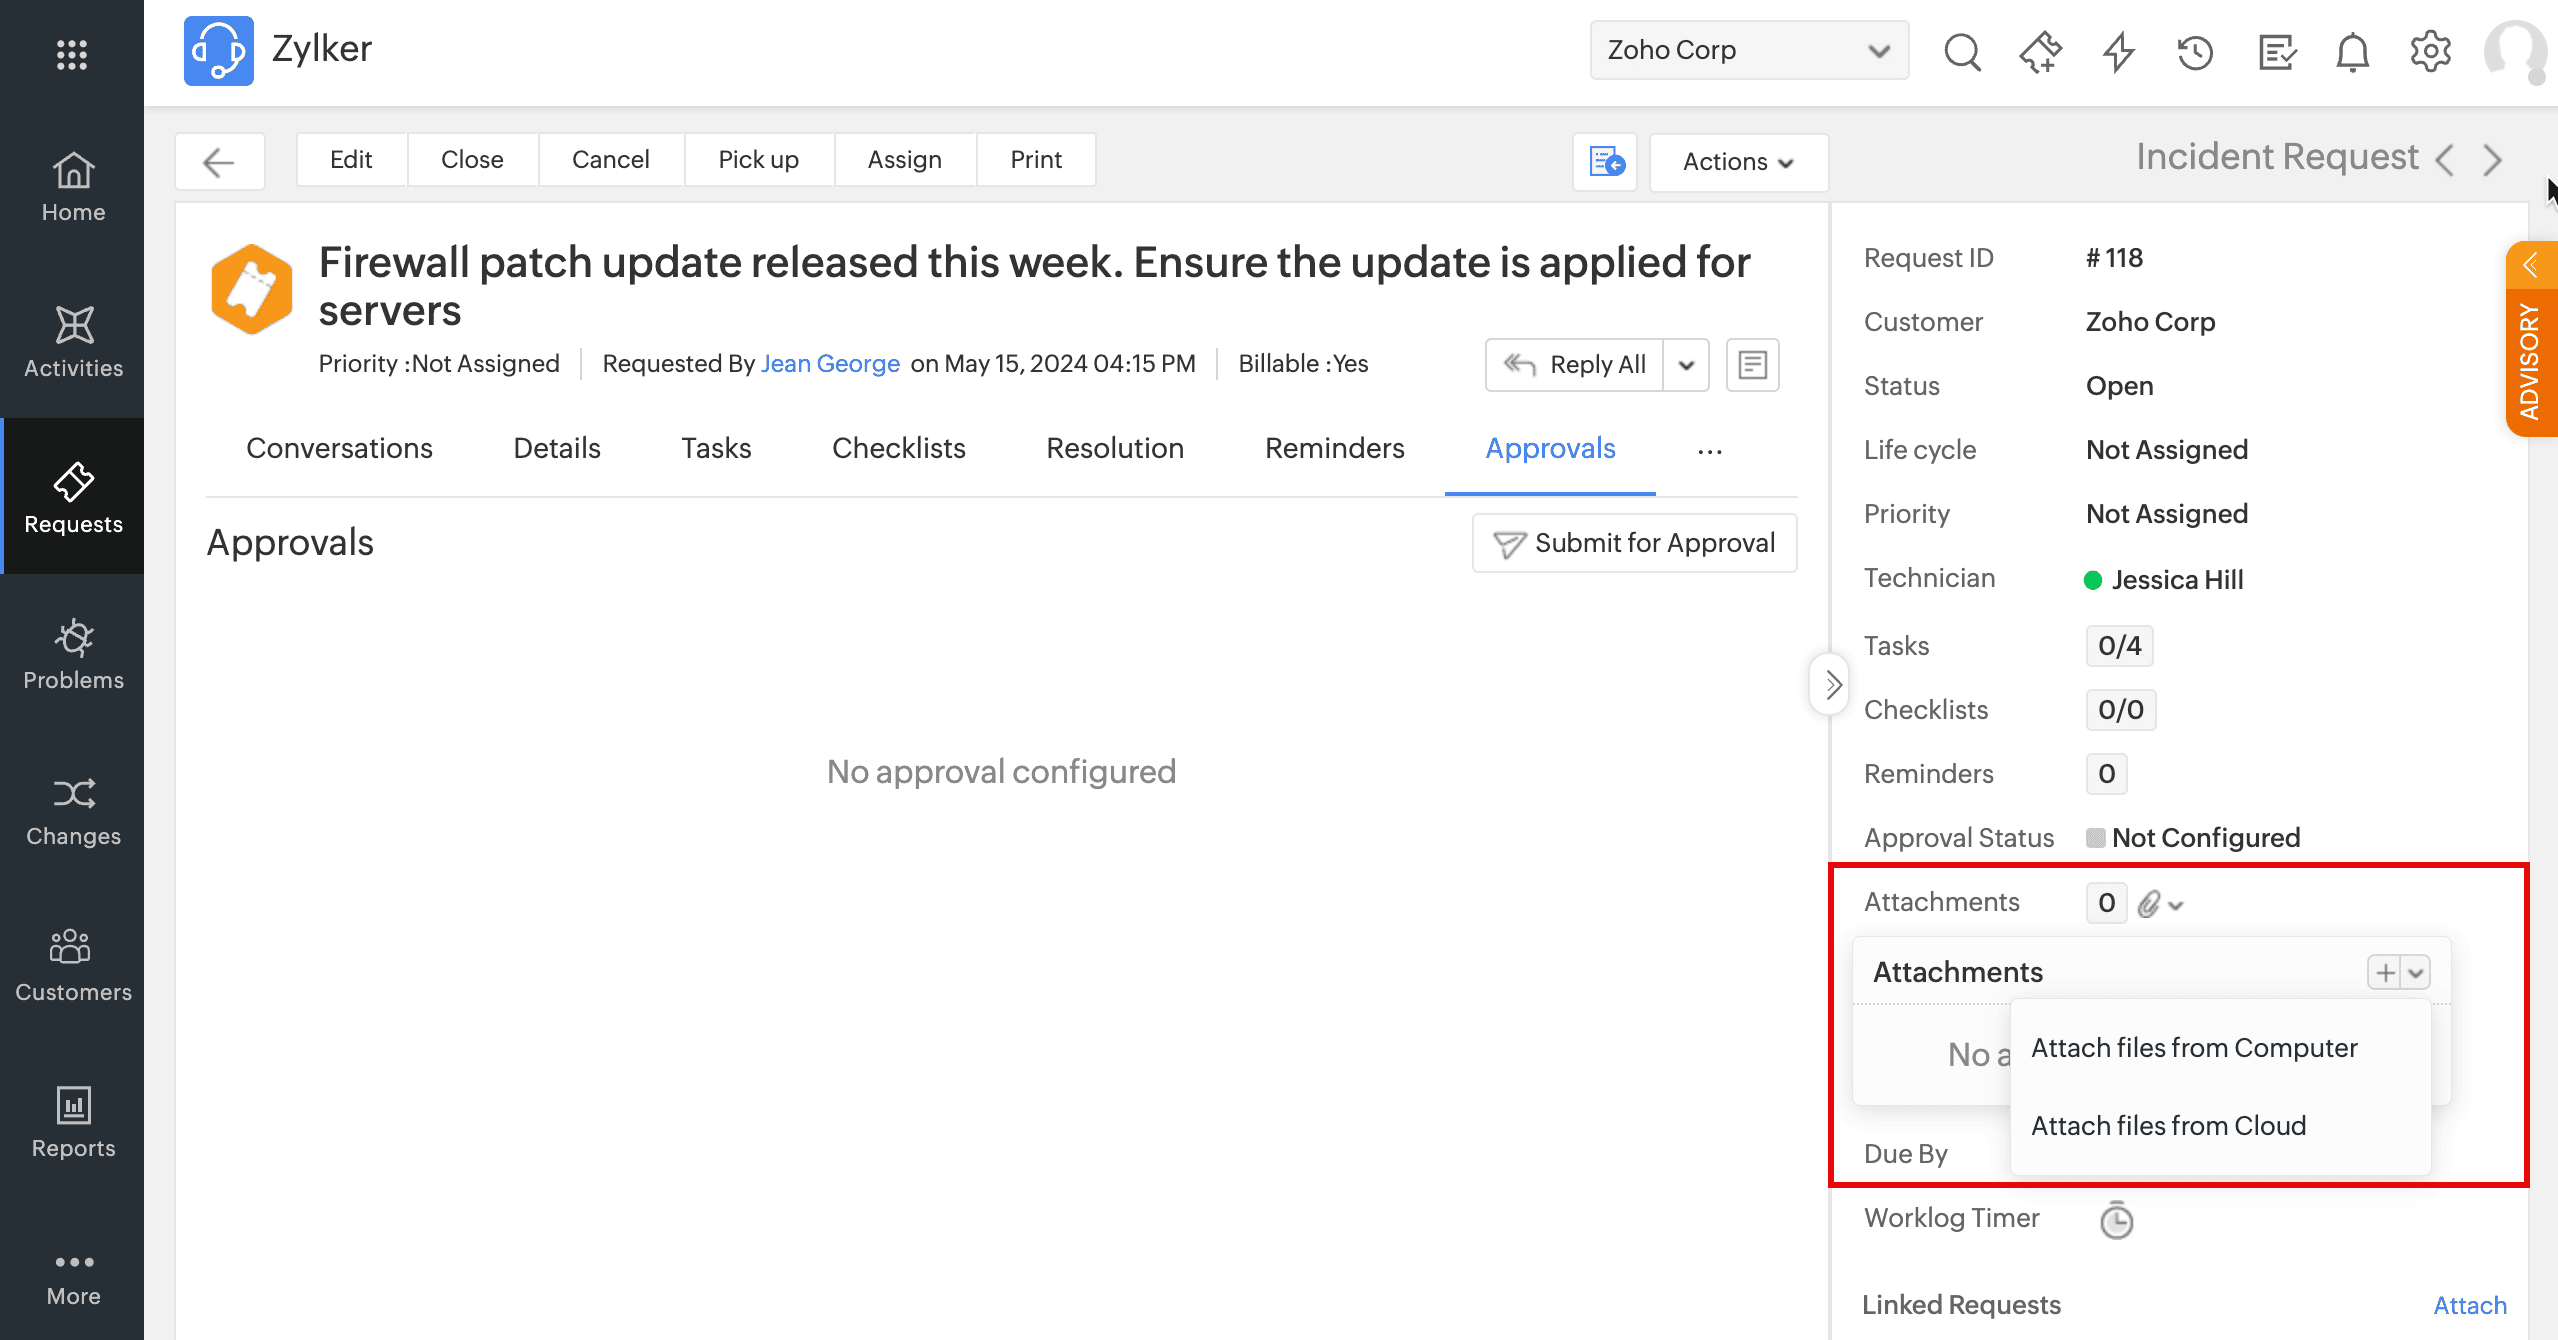Open Problems module in sidebar
2558x1340 pixels.
pos(73,654)
